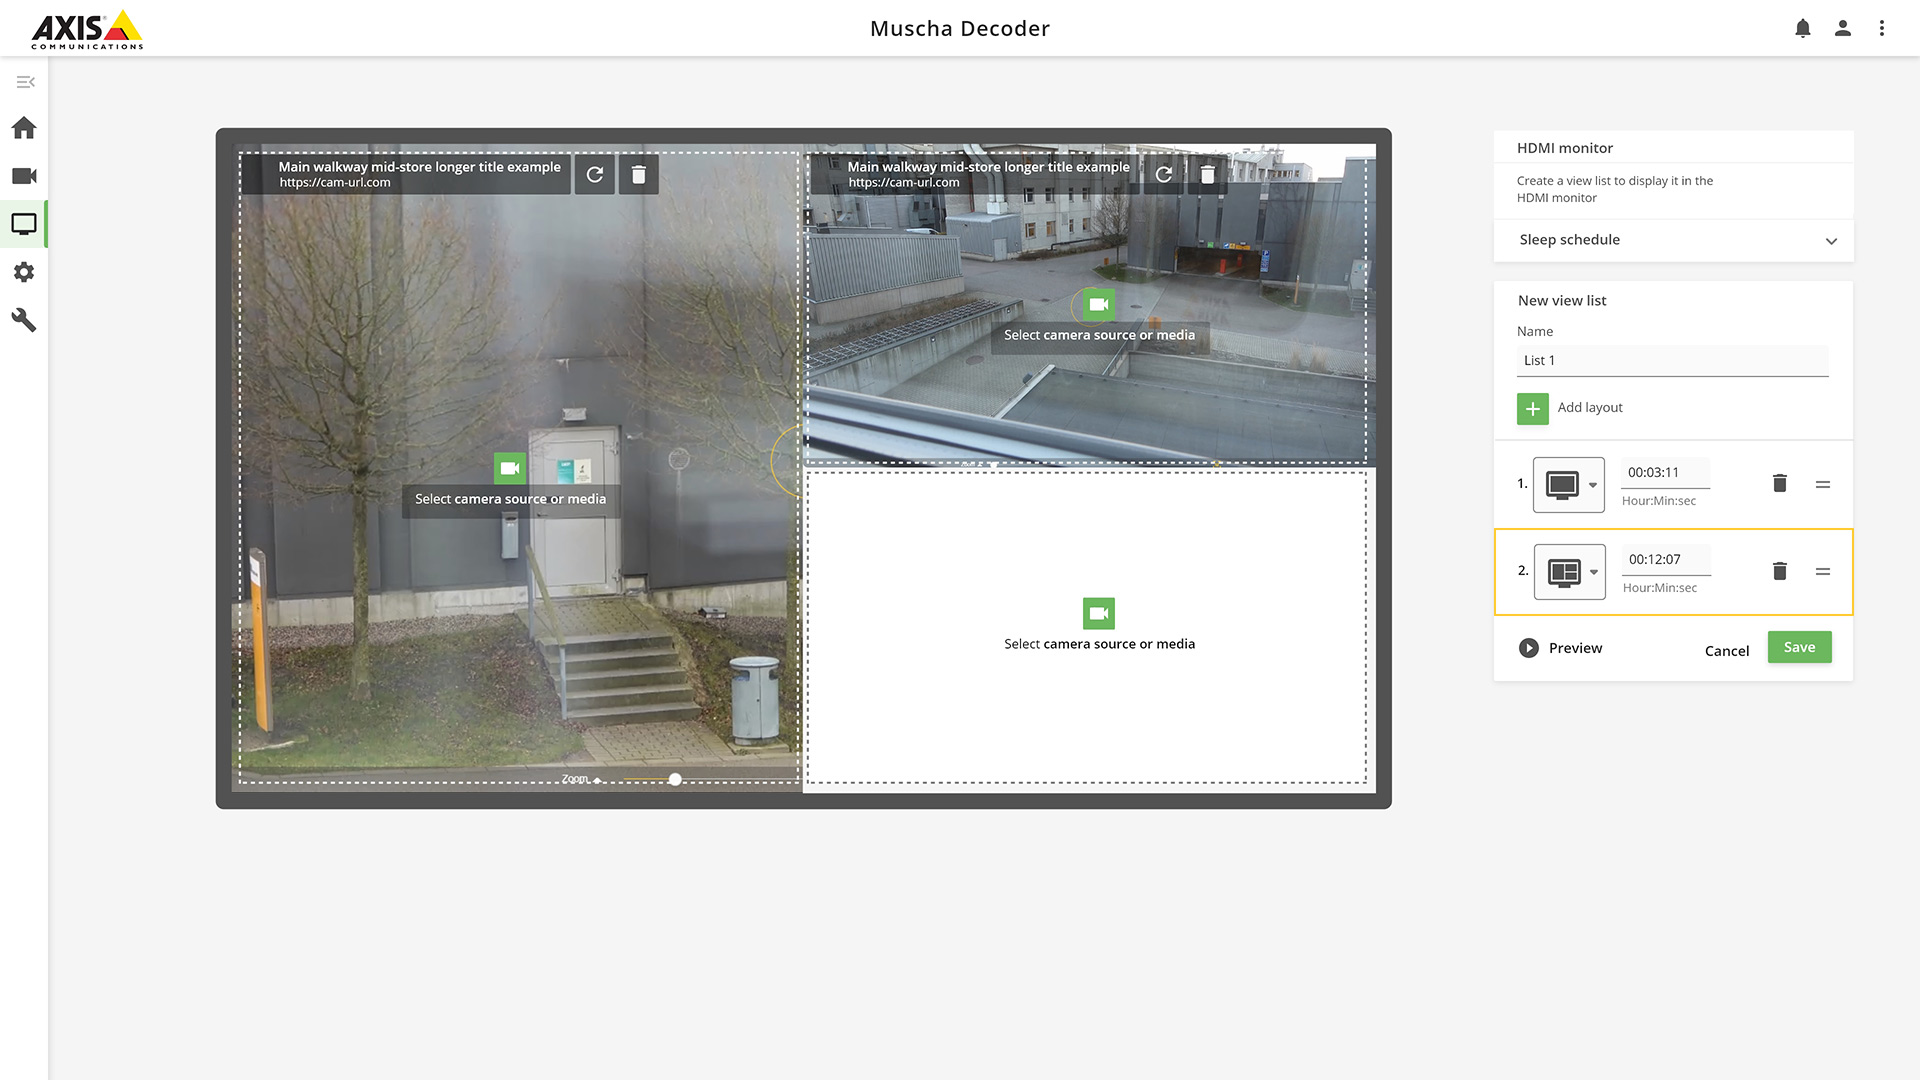
Task: Go to Home in sidebar
Action: [x=24, y=128]
